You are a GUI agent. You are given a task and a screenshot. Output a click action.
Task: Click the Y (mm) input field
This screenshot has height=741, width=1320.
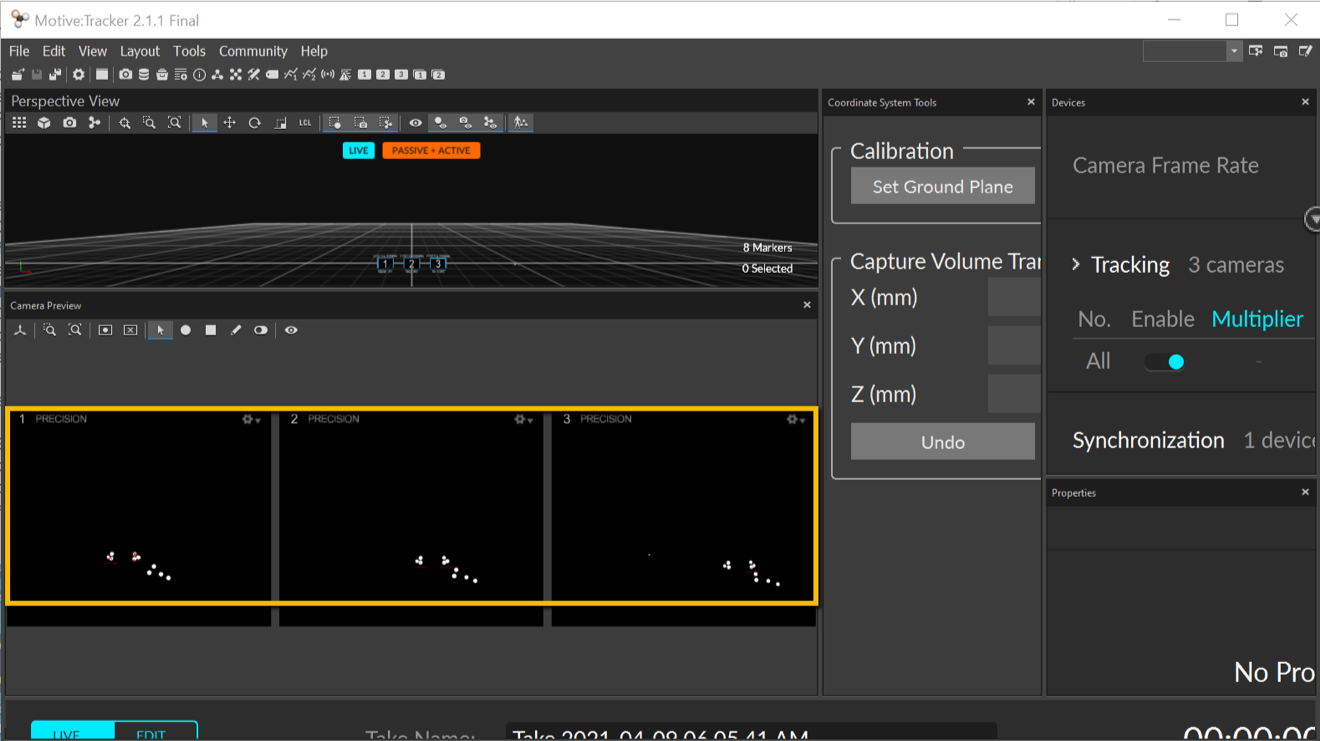[1013, 345]
